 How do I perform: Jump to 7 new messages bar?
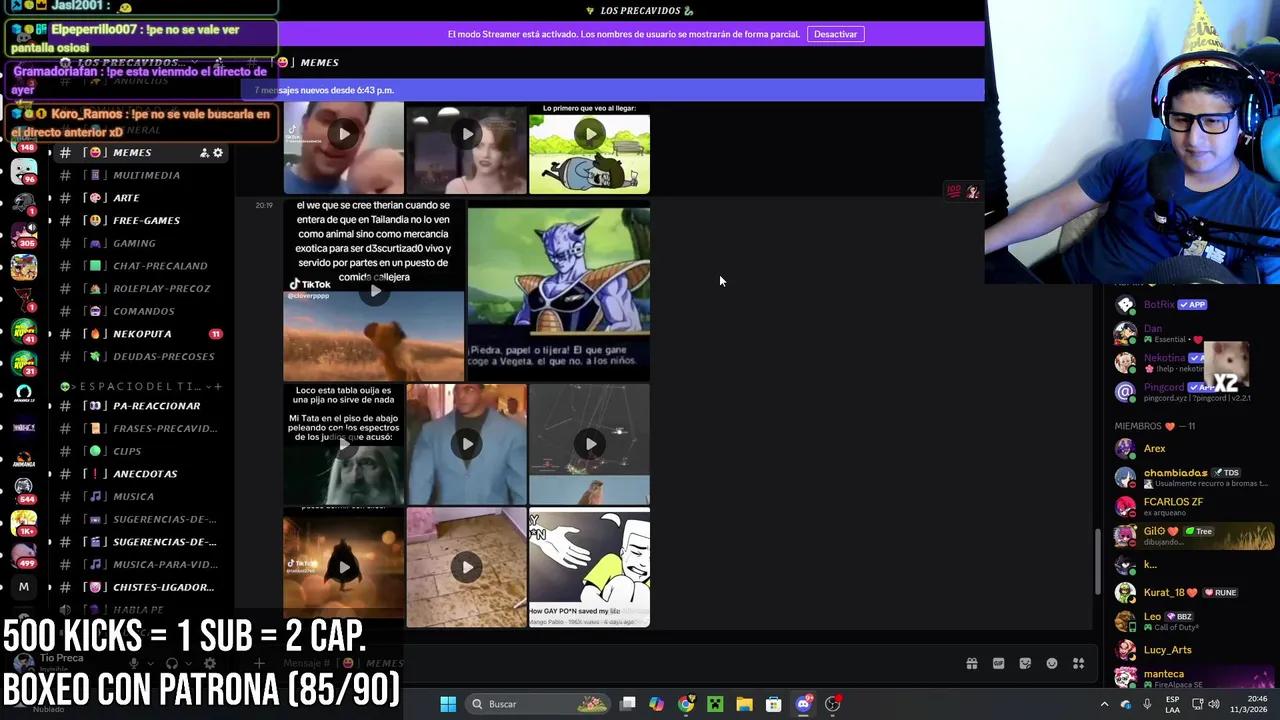pos(614,90)
